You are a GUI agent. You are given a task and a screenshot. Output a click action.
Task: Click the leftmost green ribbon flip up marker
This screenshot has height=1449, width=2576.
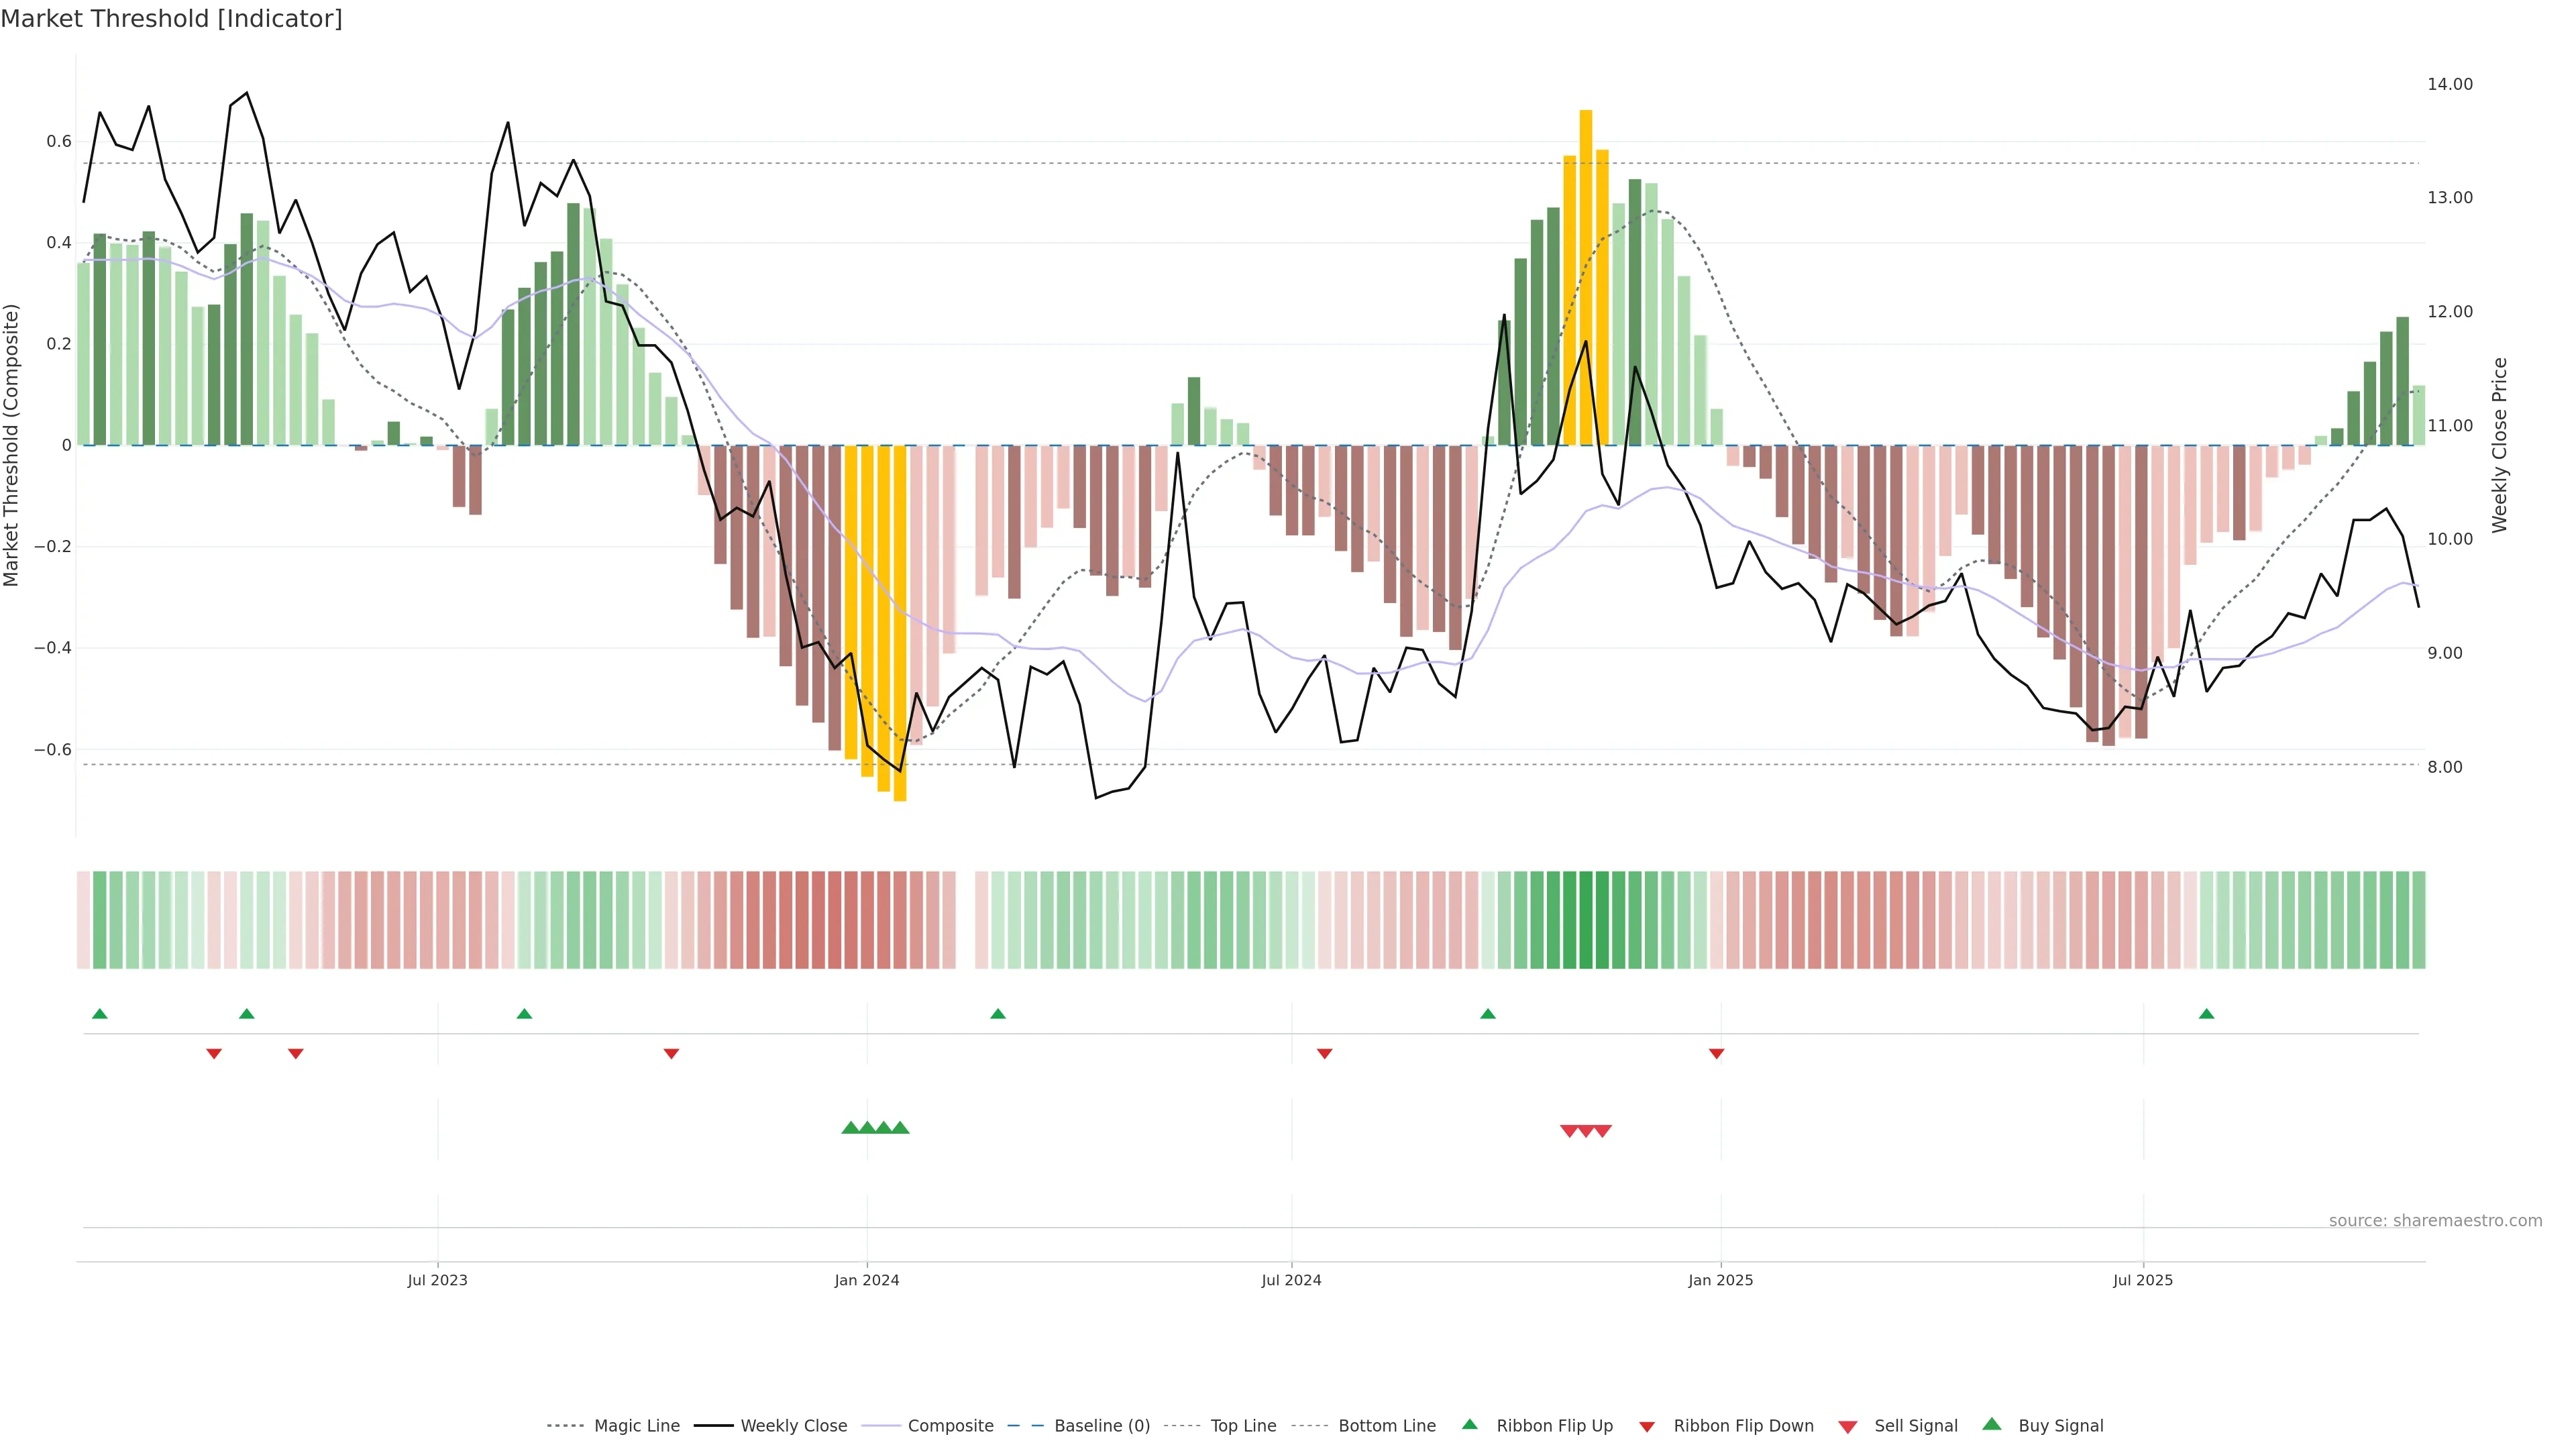point(99,1014)
